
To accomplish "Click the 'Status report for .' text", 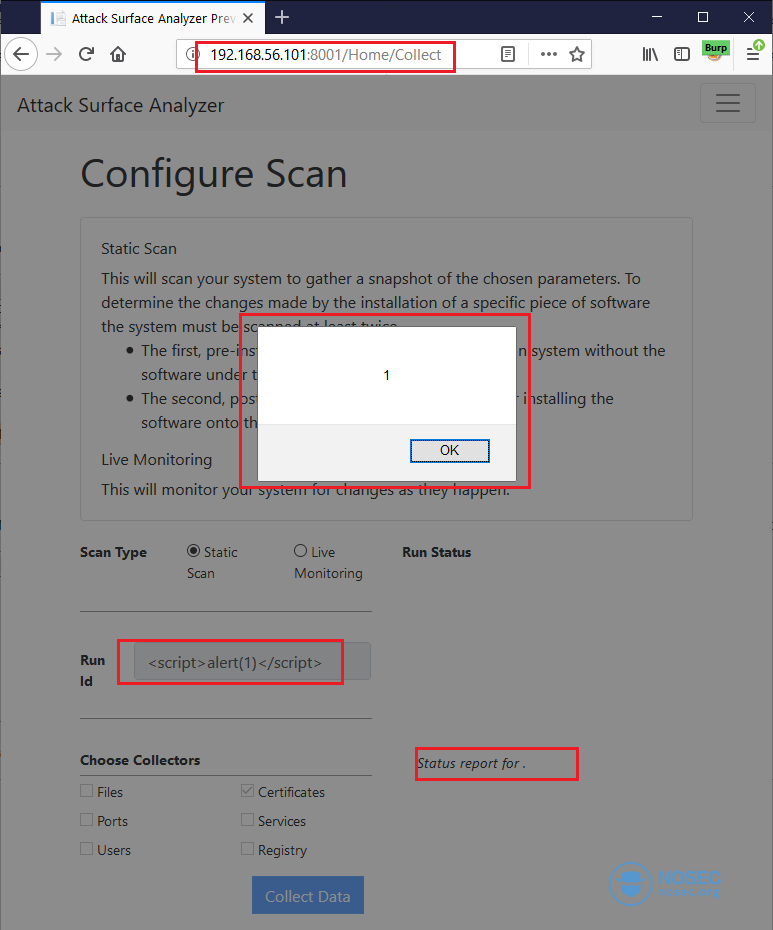I will [472, 763].
